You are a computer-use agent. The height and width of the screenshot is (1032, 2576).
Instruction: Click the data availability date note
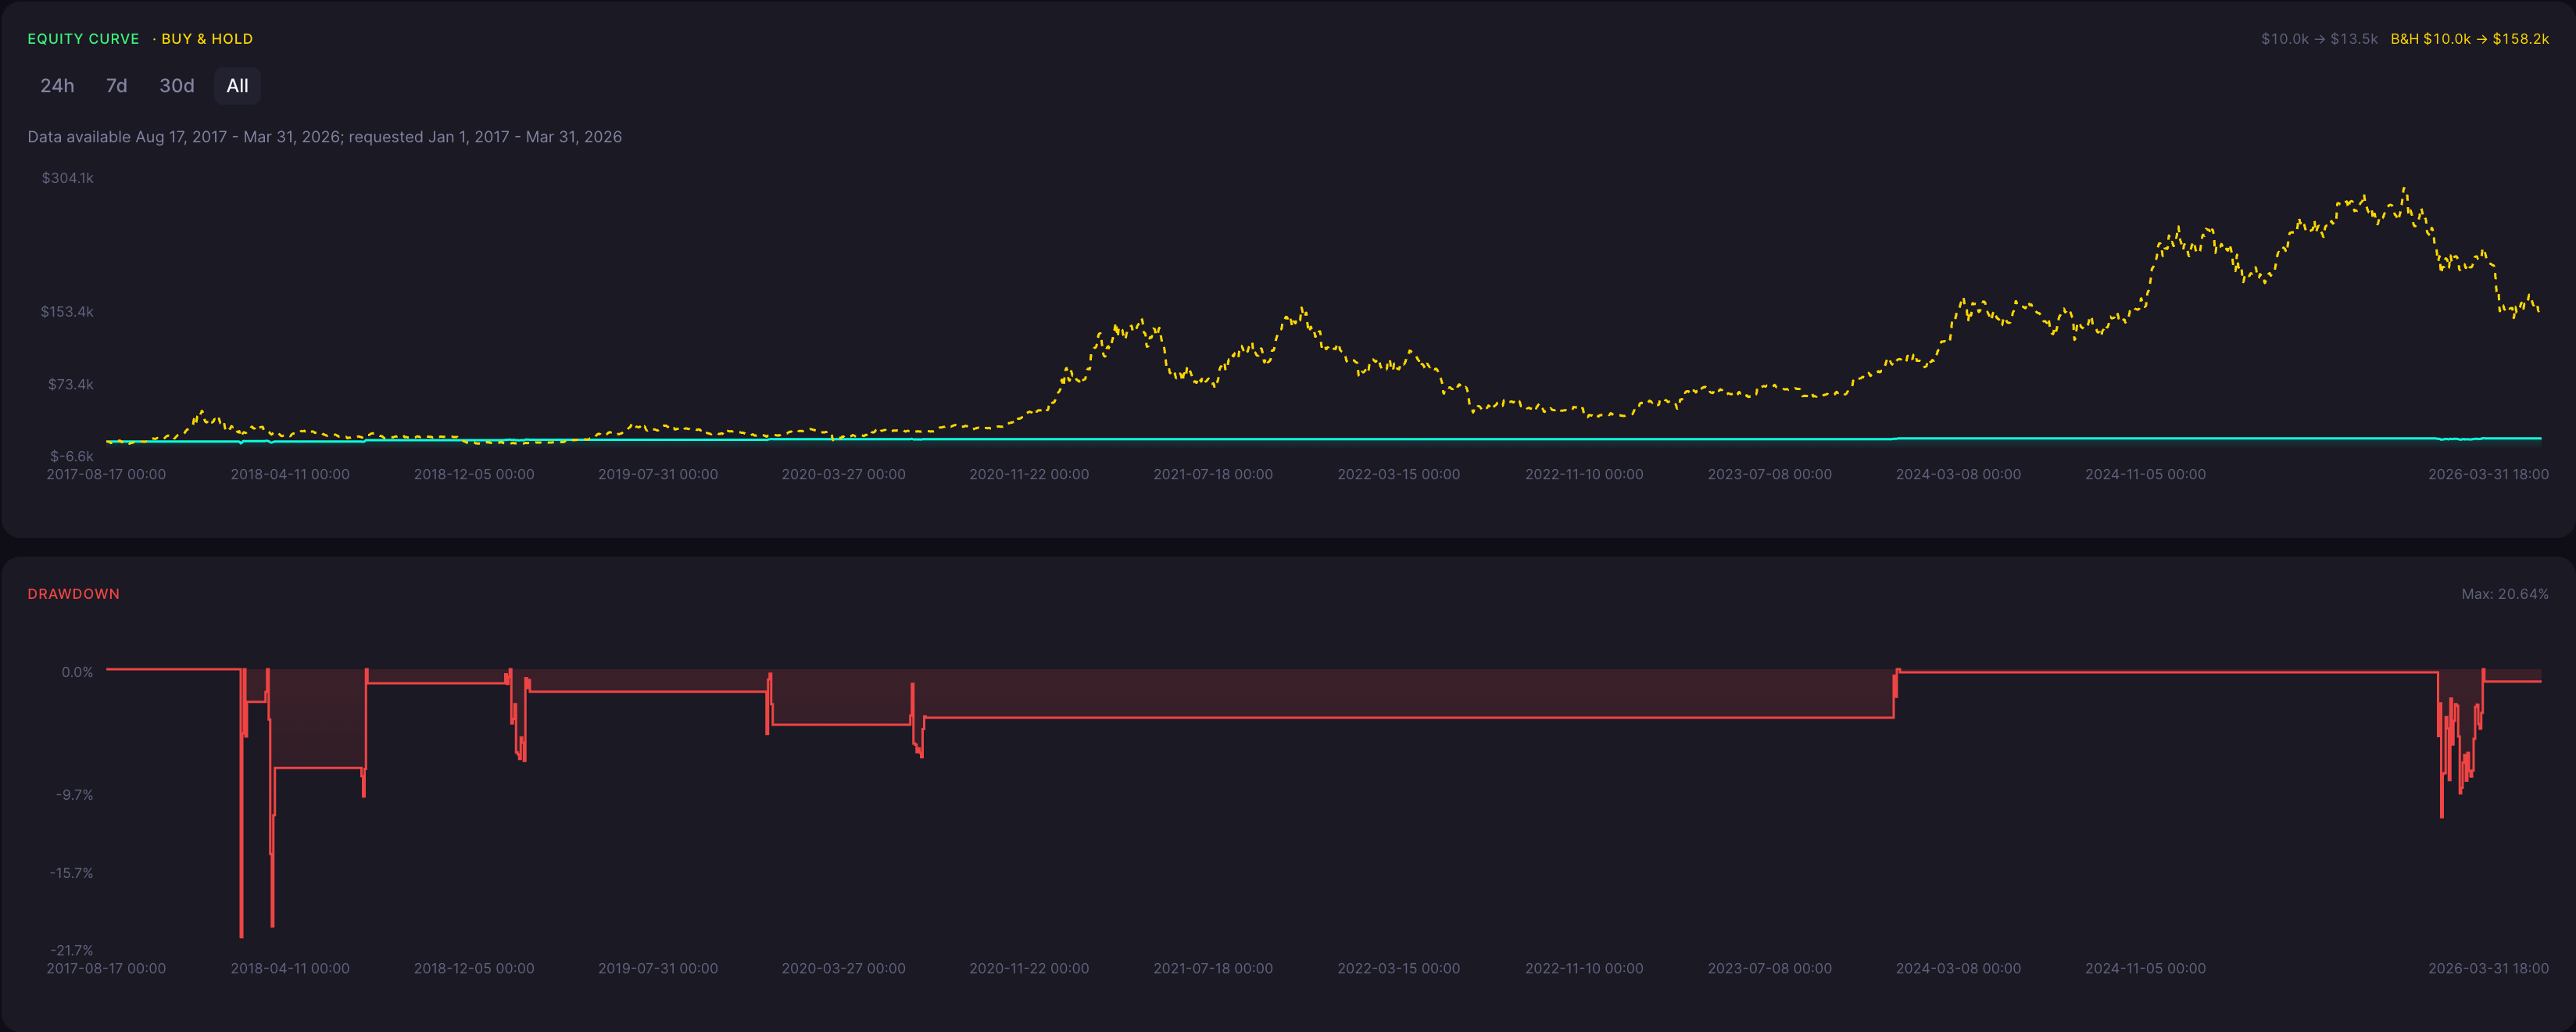coord(324,137)
